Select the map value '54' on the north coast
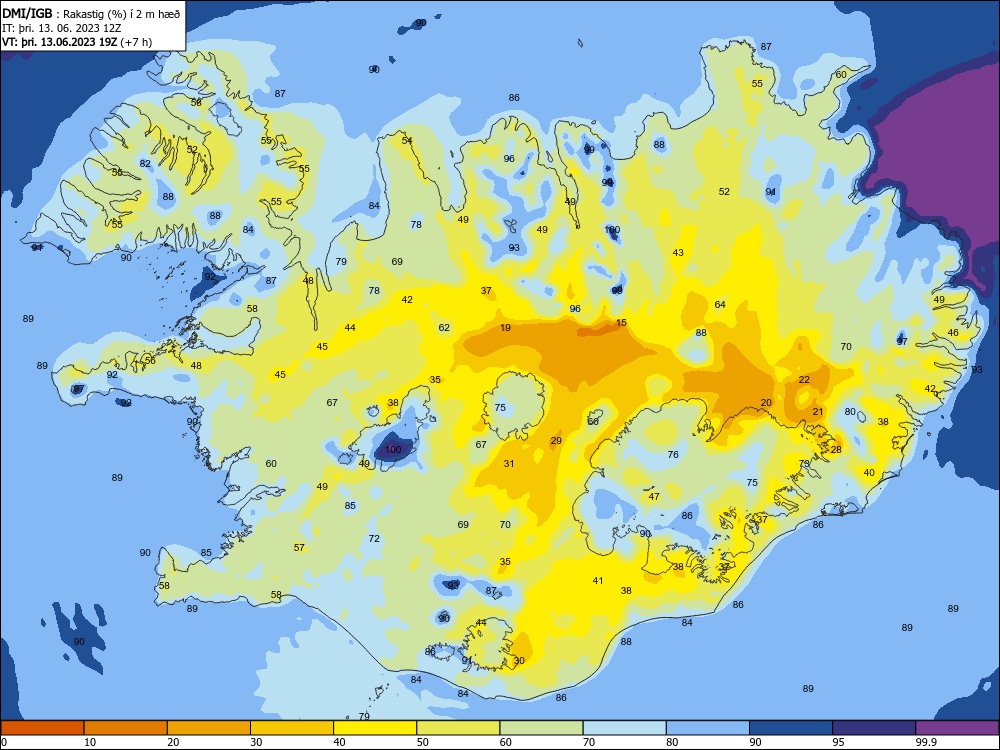 (x=407, y=141)
